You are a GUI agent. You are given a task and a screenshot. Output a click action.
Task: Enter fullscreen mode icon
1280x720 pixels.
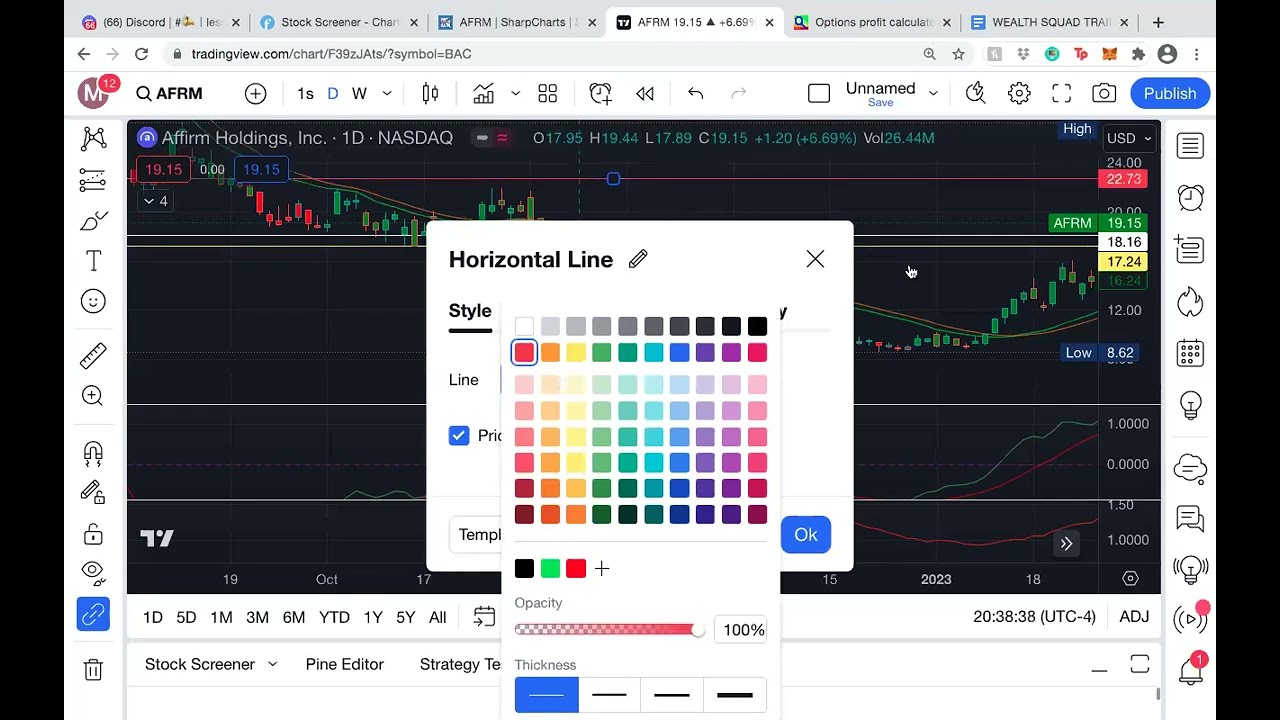click(x=1061, y=93)
